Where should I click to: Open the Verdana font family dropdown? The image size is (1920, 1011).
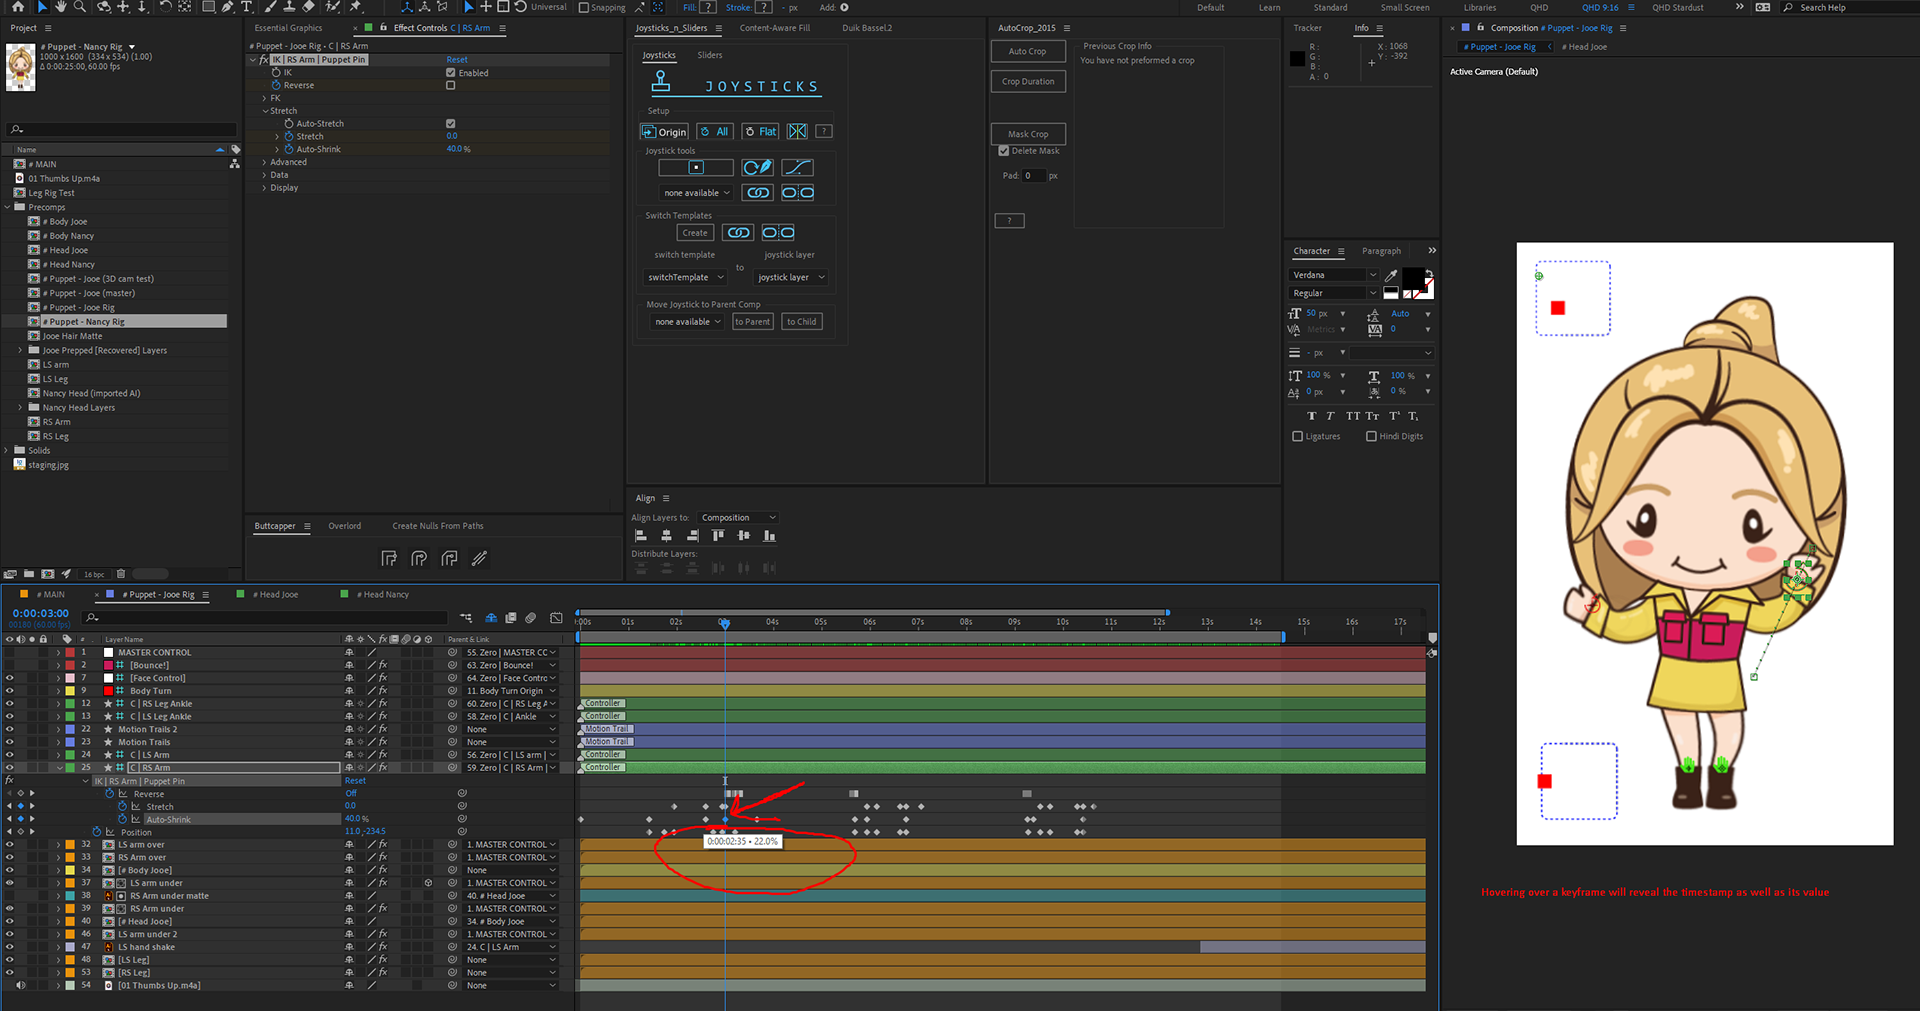1334,275
